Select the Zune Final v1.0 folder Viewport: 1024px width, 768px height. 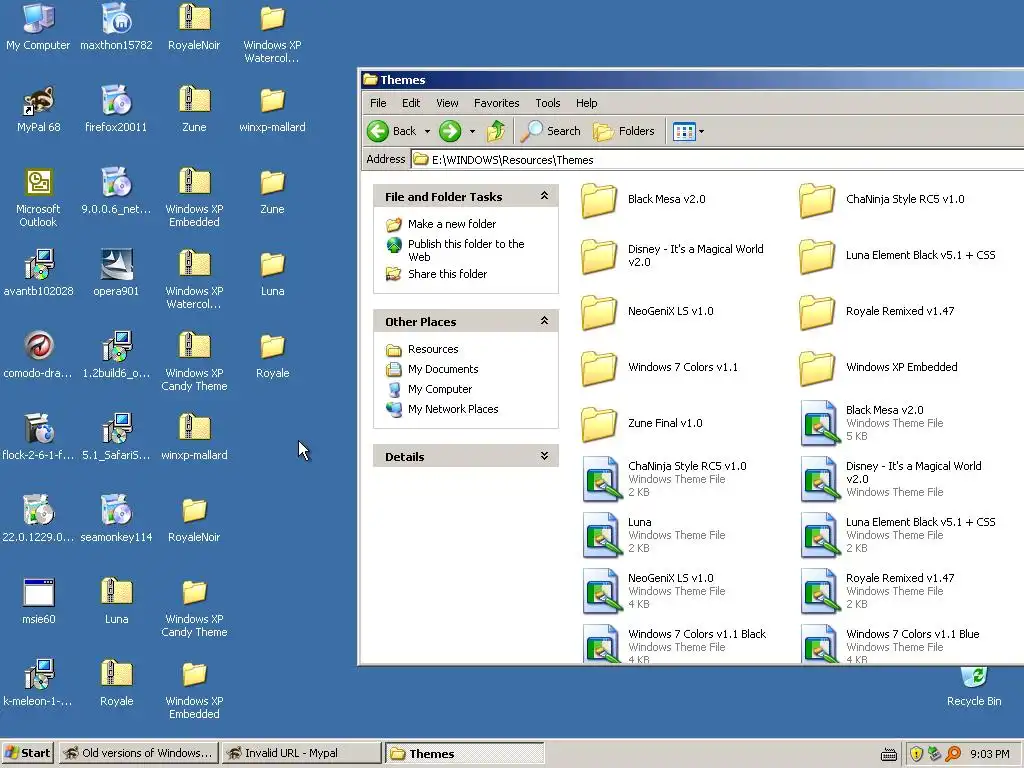[x=642, y=424]
